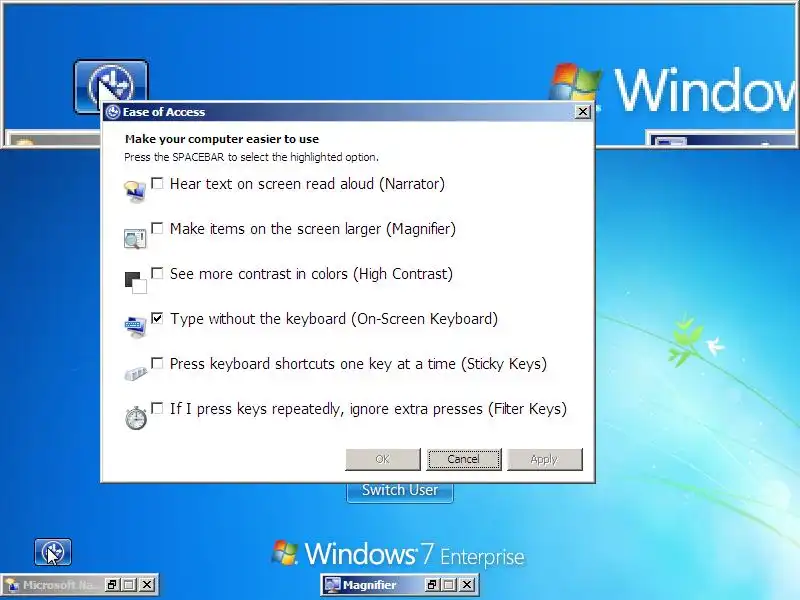
Task: Click the Magnifier window taskbar icon
Action: (332, 585)
